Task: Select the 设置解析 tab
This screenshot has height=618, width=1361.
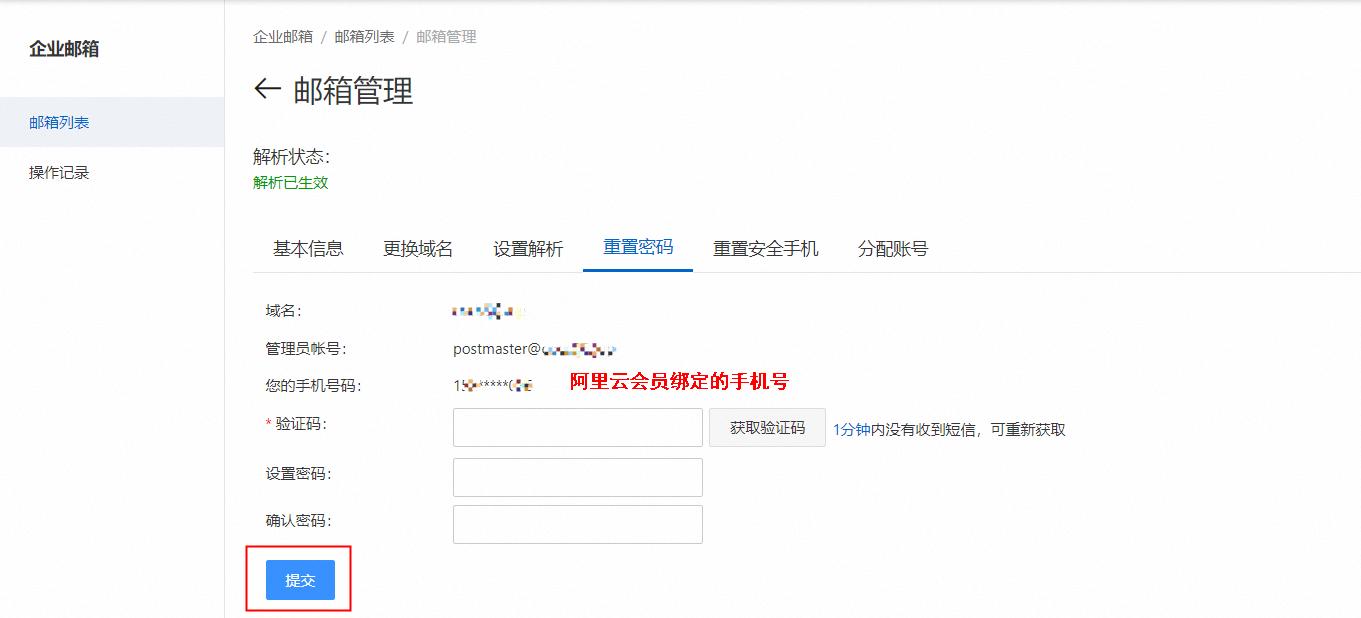Action: [528, 249]
